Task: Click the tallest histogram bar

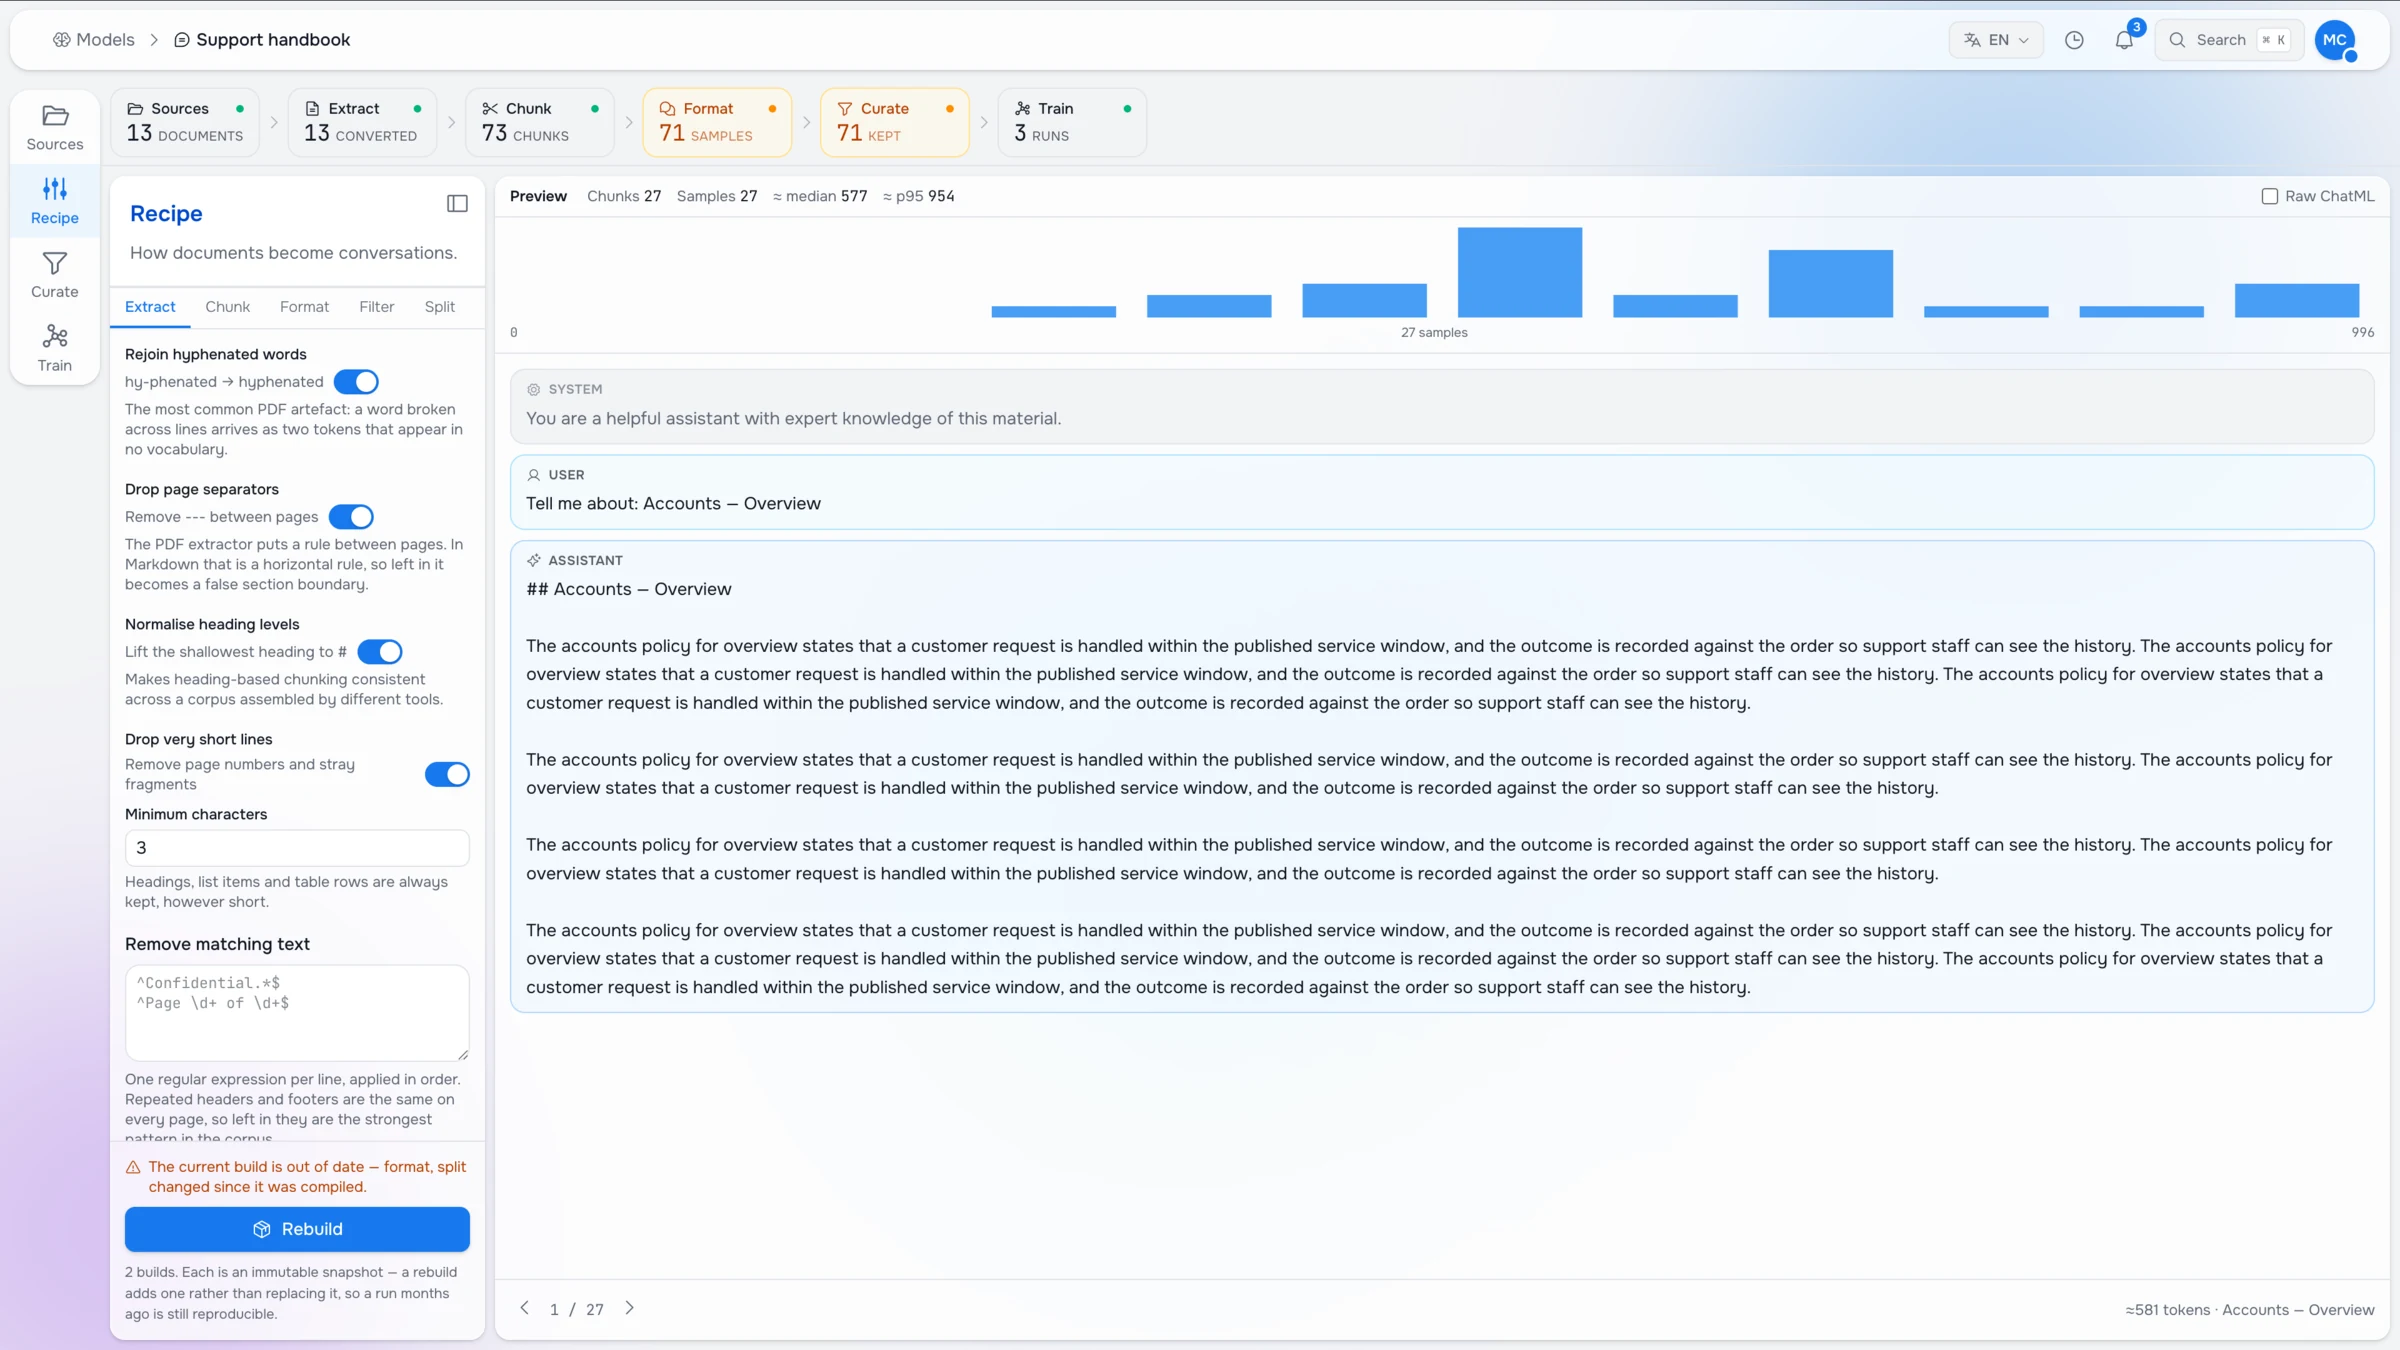Action: click(1520, 272)
